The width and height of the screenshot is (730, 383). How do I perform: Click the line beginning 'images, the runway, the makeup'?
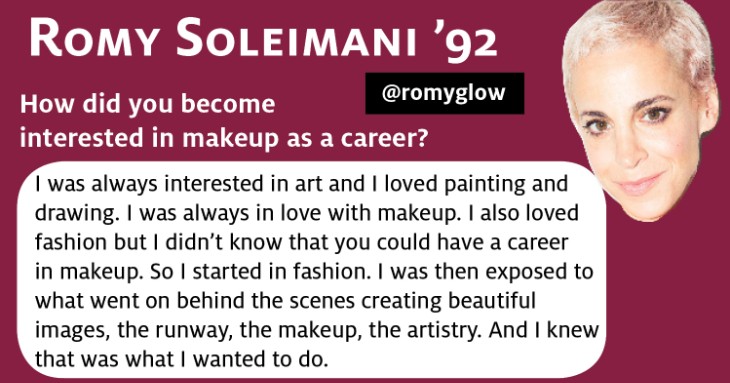click(x=317, y=330)
